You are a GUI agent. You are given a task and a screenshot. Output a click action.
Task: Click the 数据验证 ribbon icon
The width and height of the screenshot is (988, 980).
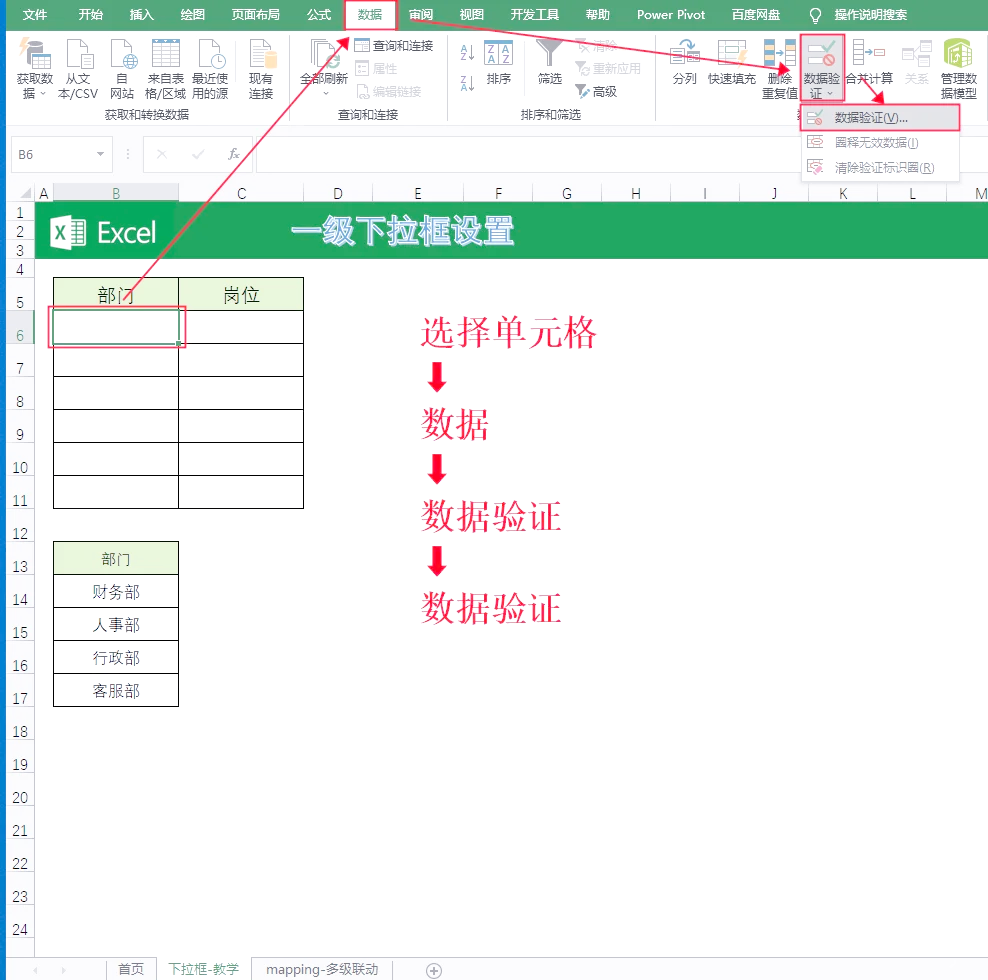(822, 54)
